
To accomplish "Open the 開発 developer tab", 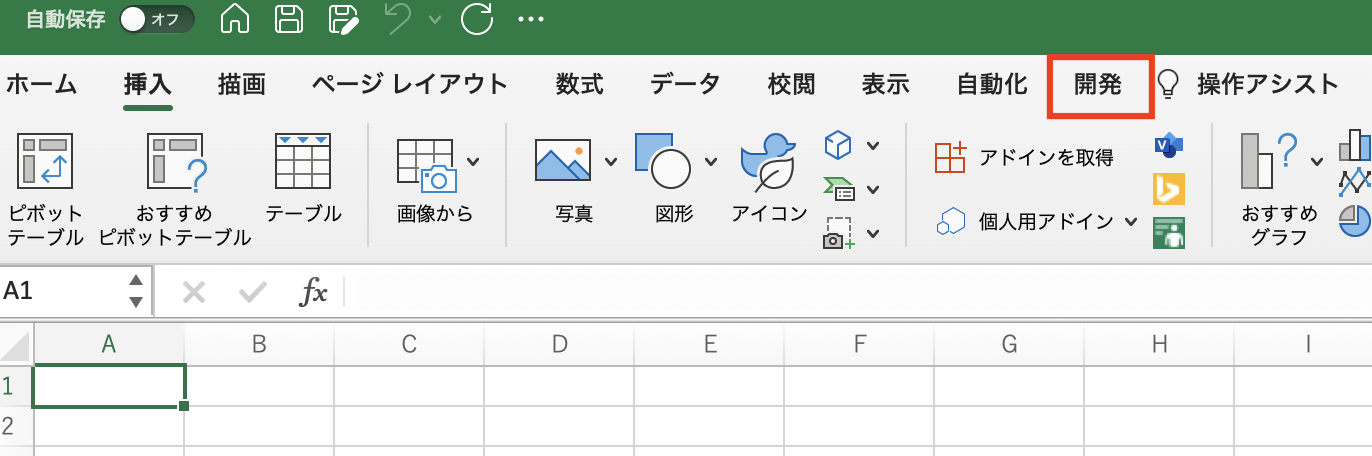I will coord(1098,85).
